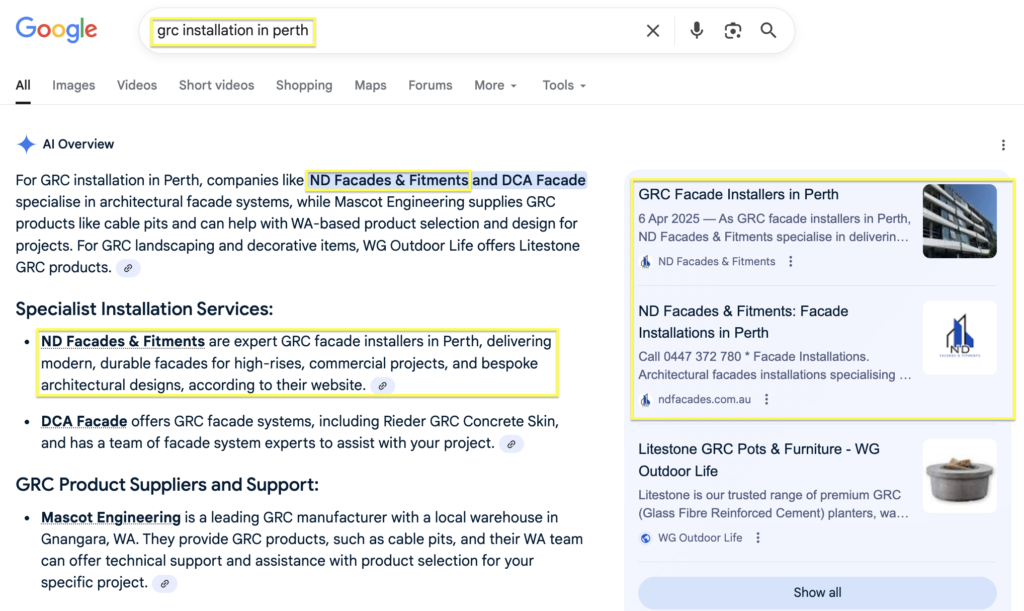1024x611 pixels.
Task: Switch to the Images tab
Action: (x=74, y=85)
